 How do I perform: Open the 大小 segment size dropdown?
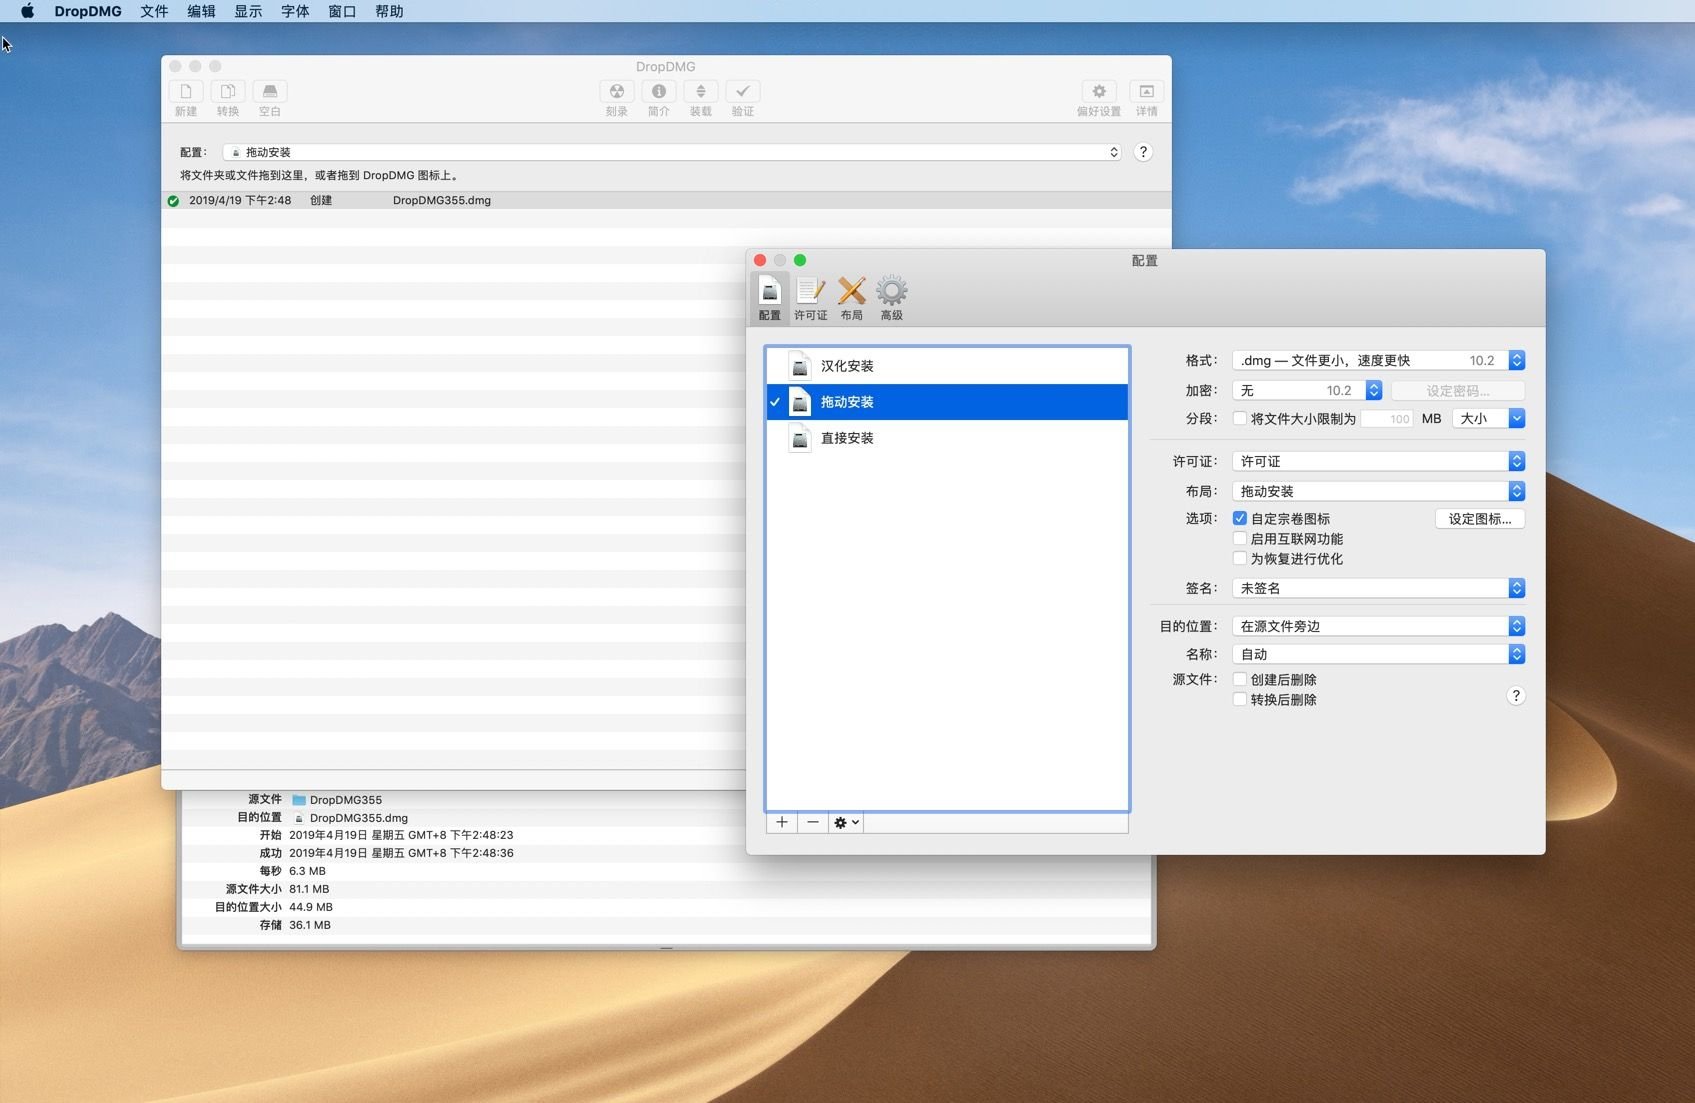1488,419
